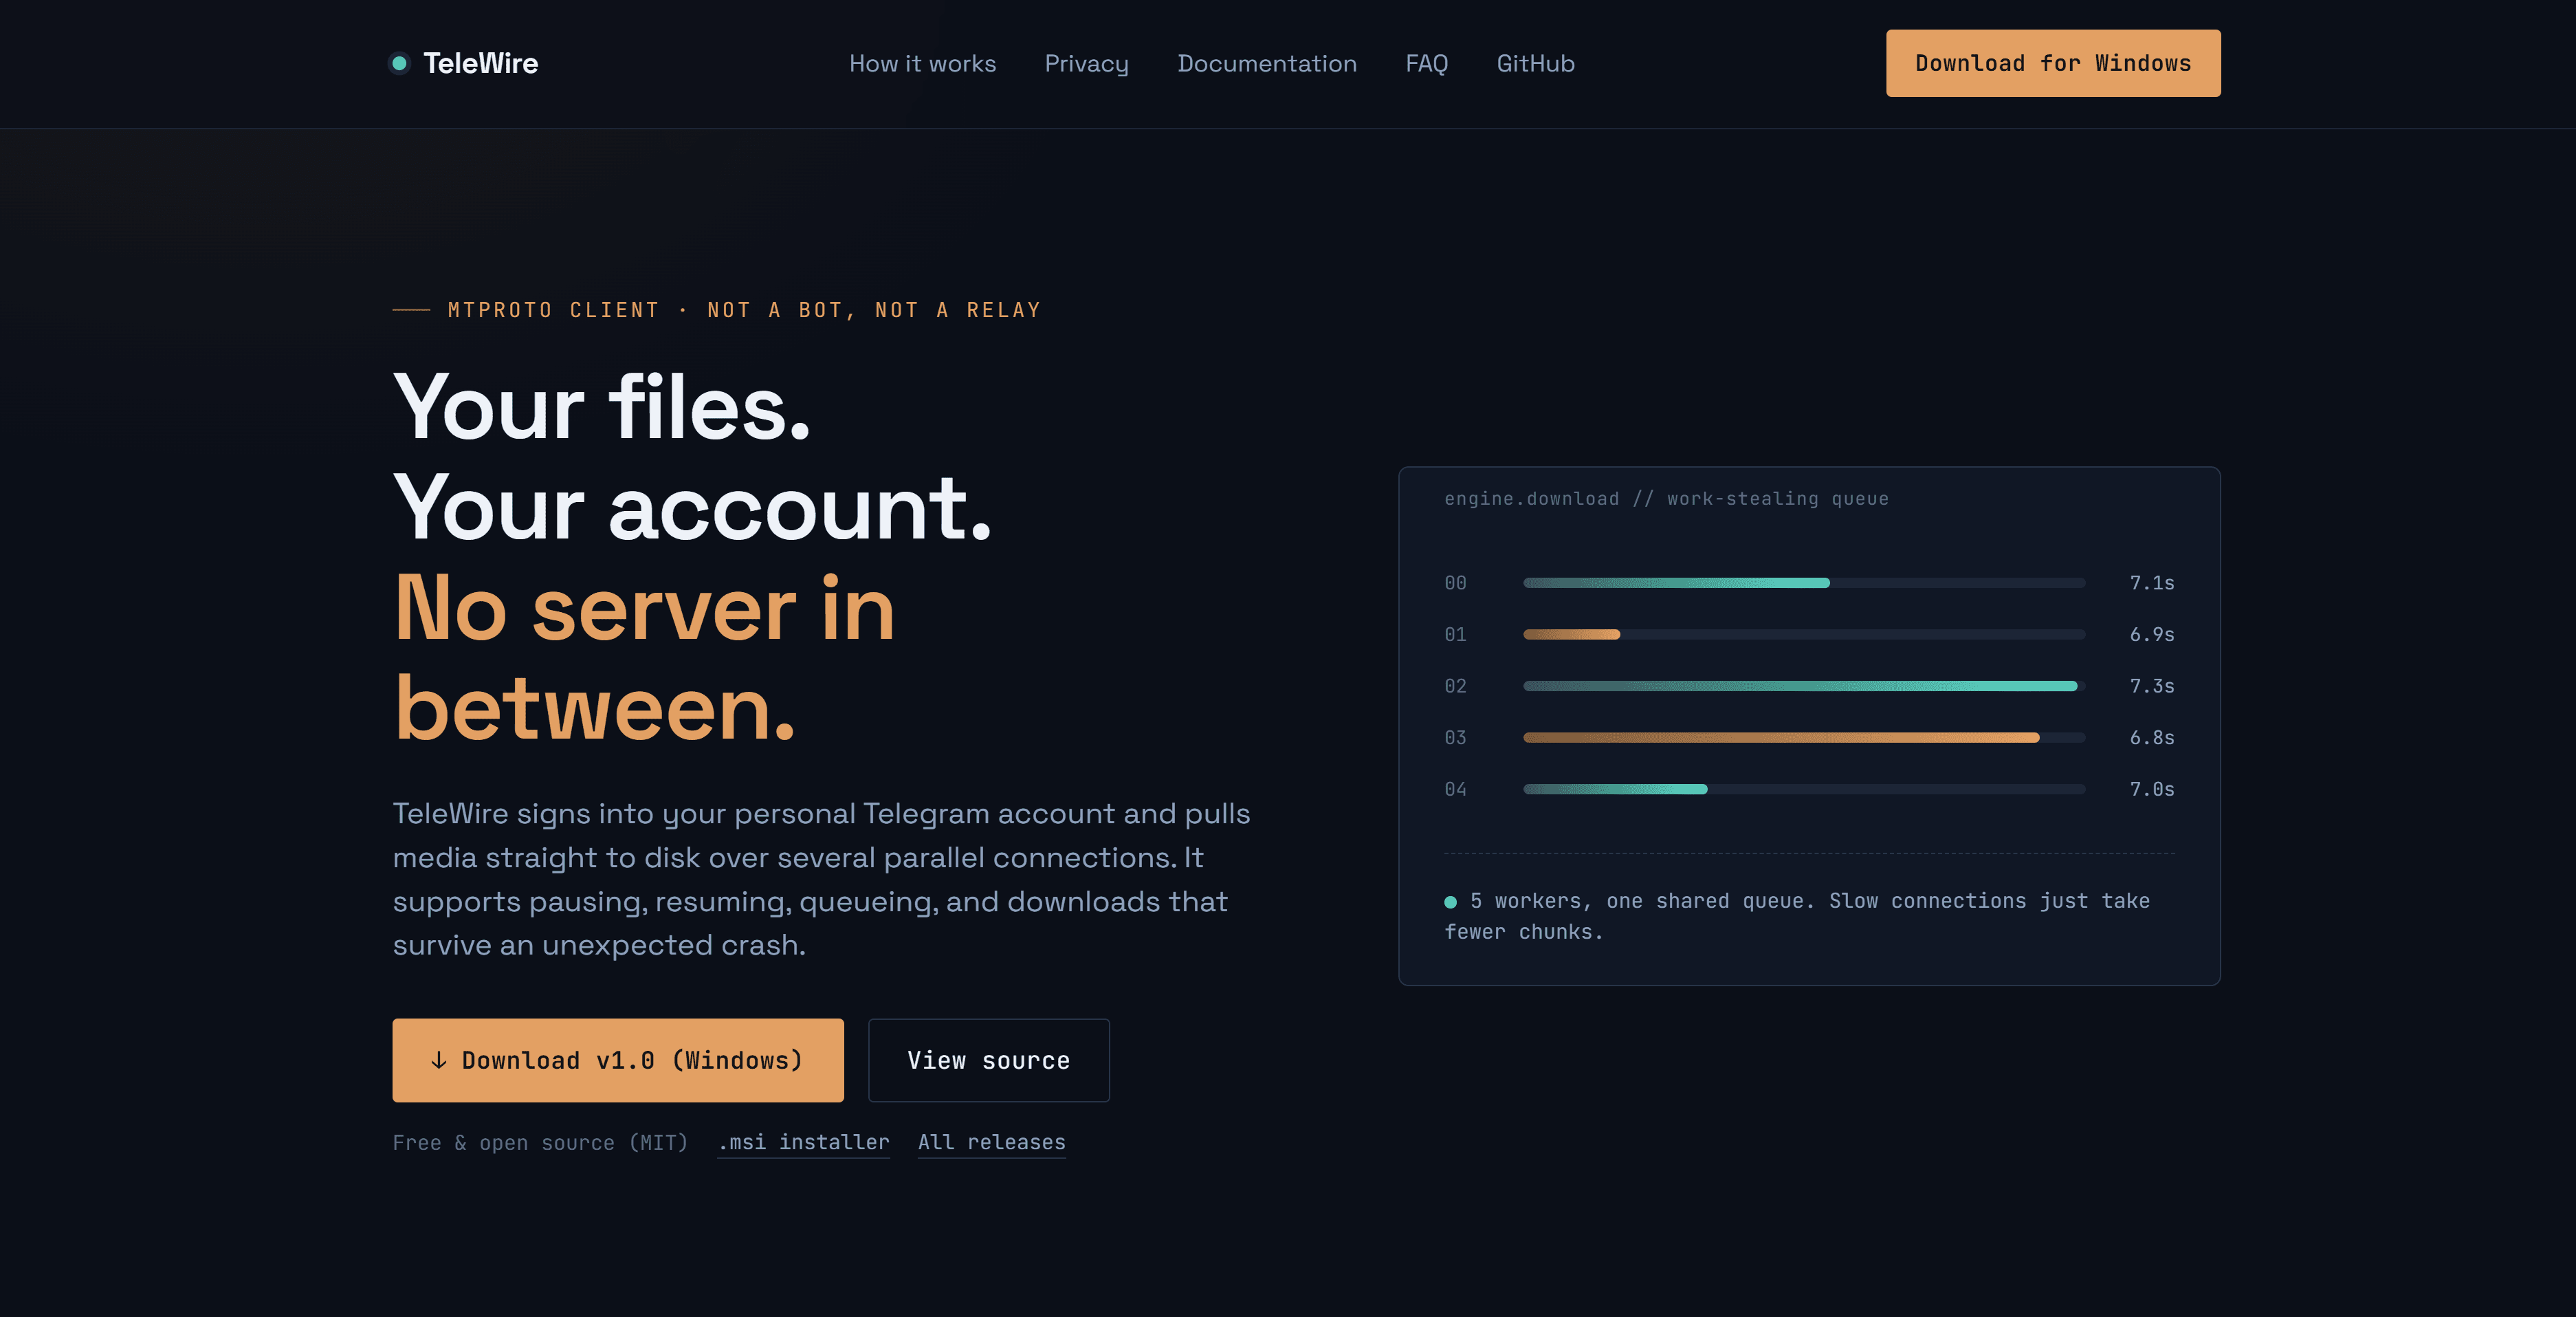Click the TeleWire teal dot logo icon
This screenshot has width=2576, height=1317.
click(x=399, y=63)
